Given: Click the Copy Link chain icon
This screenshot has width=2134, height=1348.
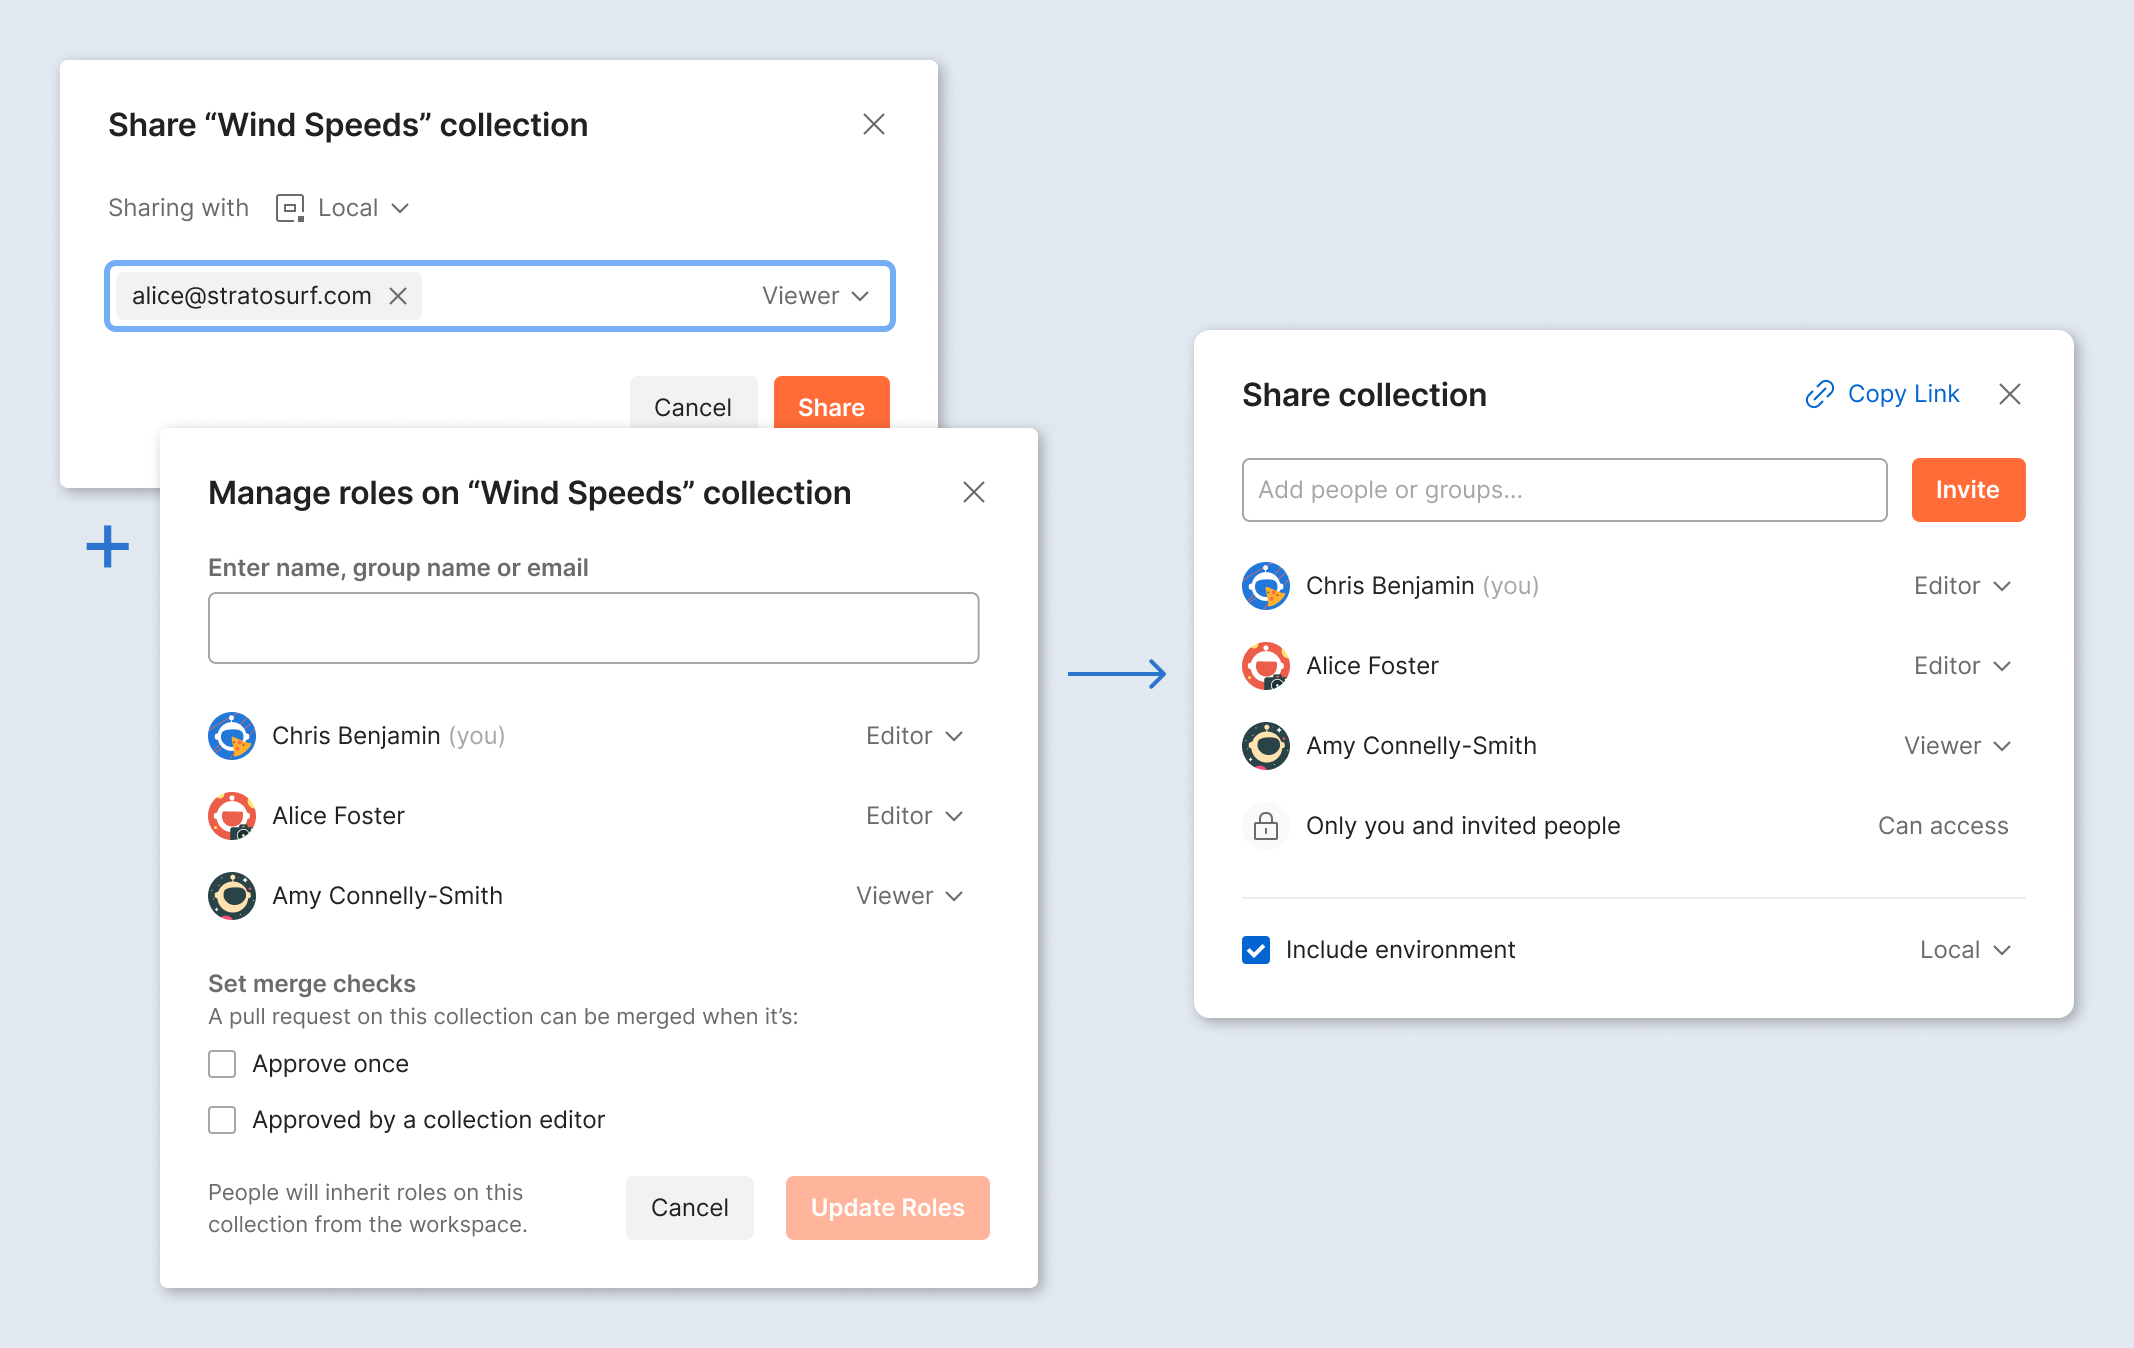Looking at the screenshot, I should (x=1819, y=394).
